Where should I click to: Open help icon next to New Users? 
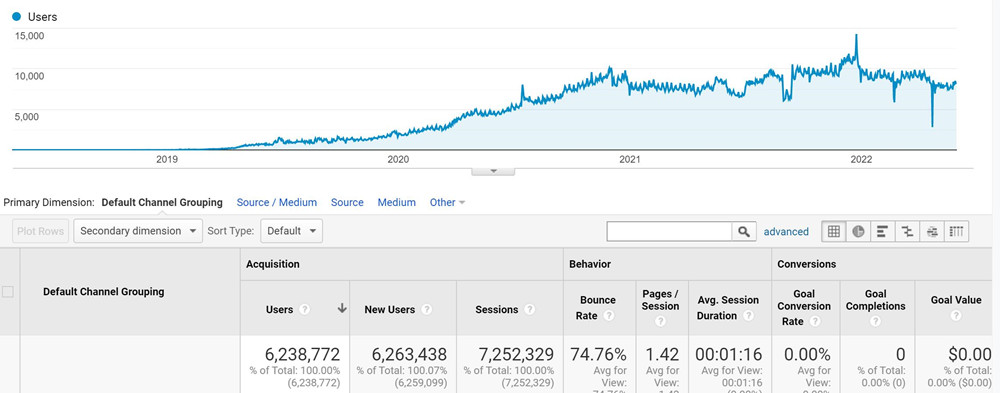(x=427, y=309)
